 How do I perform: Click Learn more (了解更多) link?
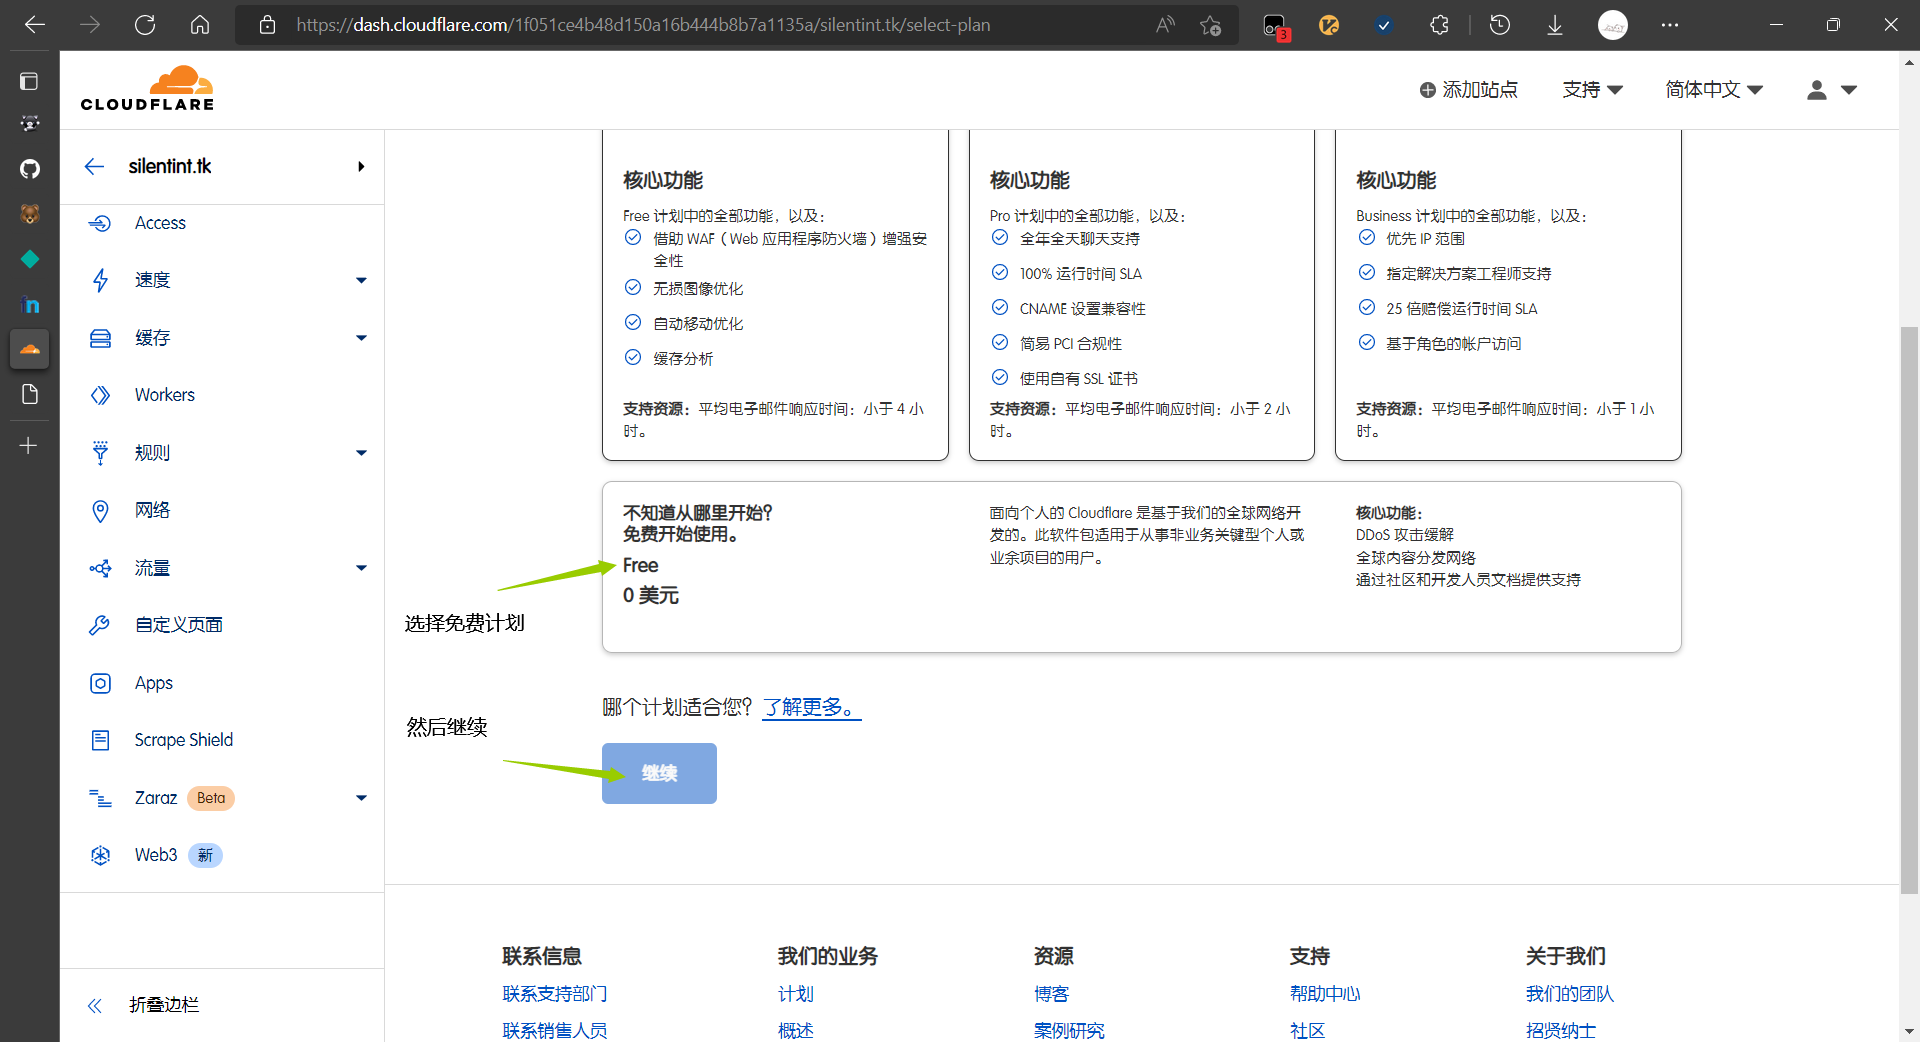(x=811, y=707)
